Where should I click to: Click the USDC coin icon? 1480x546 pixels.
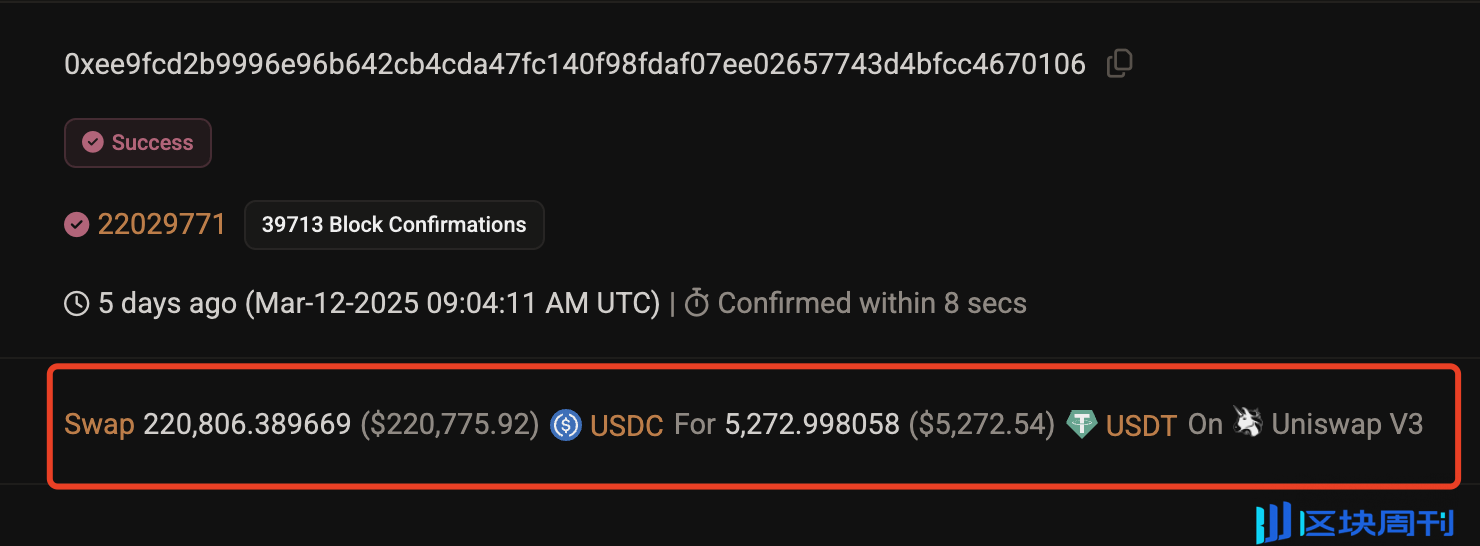tap(566, 425)
